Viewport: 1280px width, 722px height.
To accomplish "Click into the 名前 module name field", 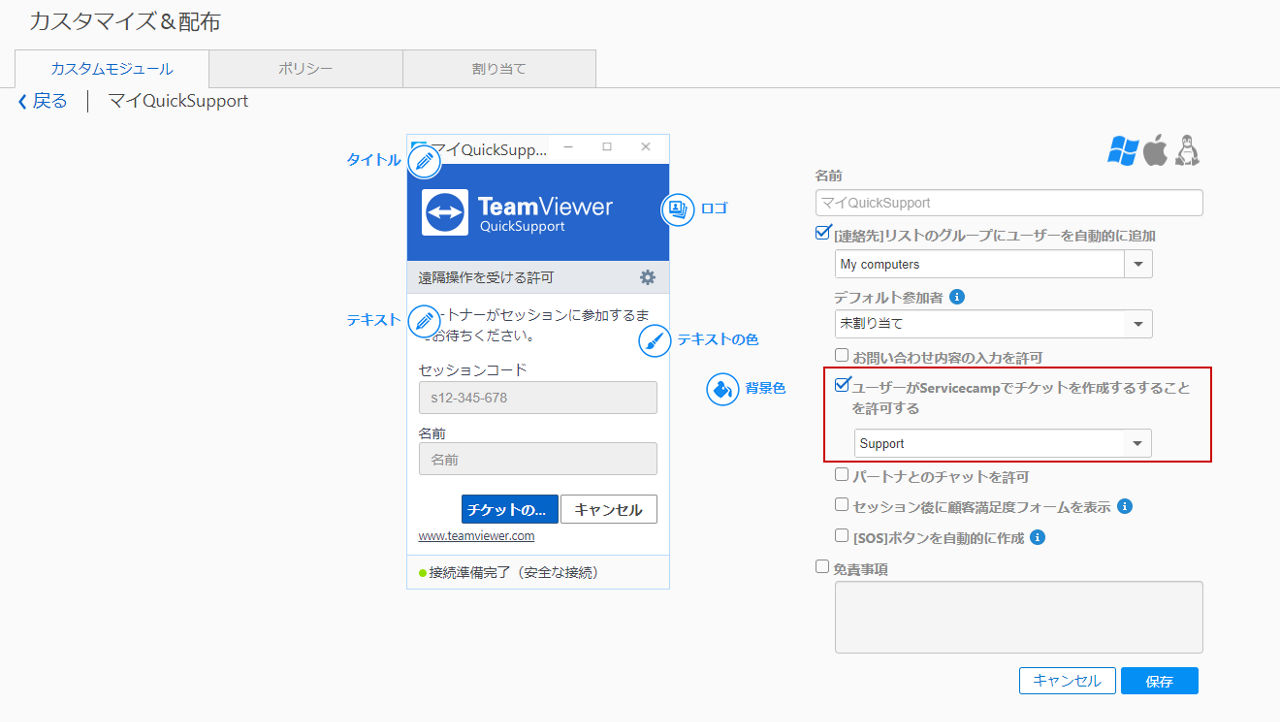I will click(1009, 202).
